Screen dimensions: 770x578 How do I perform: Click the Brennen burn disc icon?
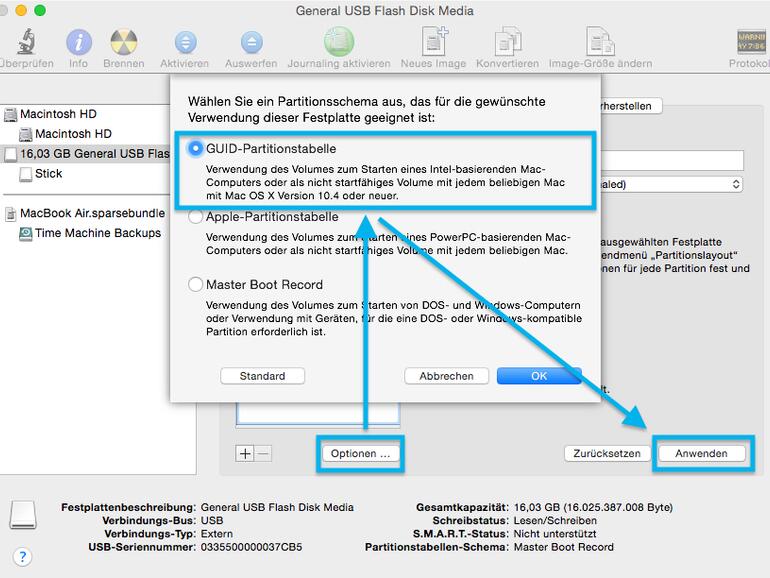[124, 42]
